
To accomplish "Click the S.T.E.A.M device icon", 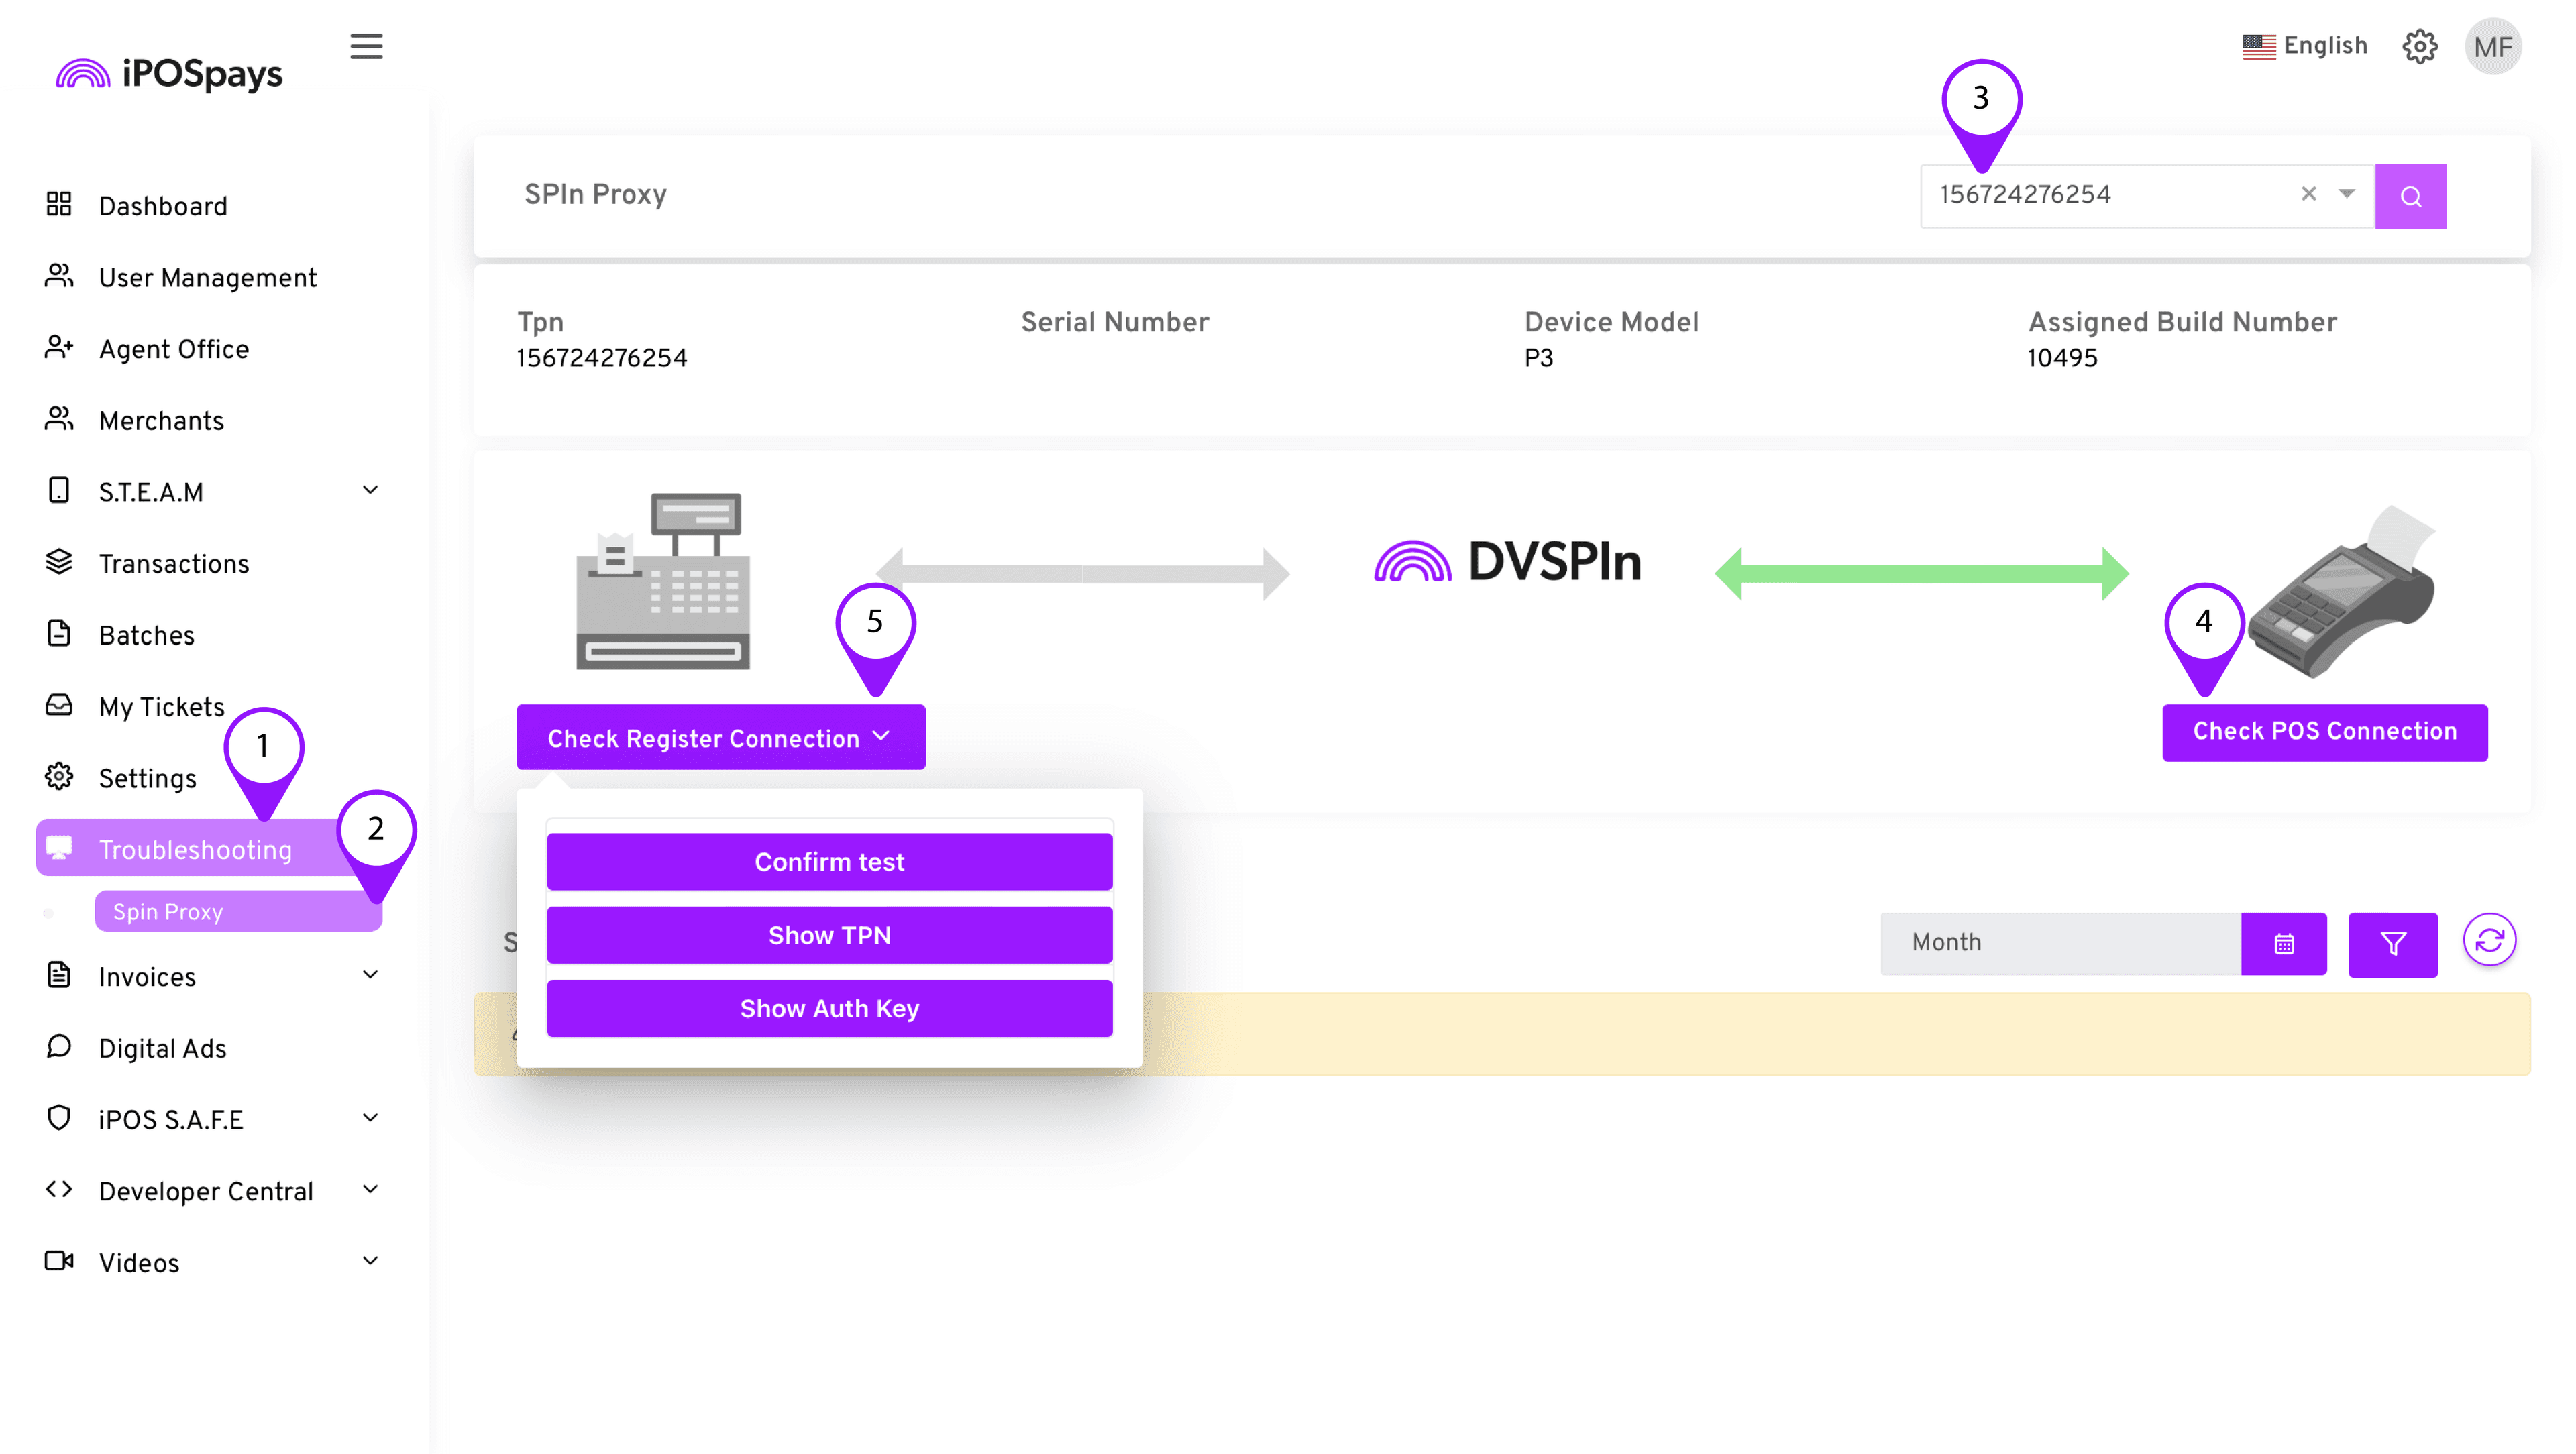I will click(x=59, y=490).
